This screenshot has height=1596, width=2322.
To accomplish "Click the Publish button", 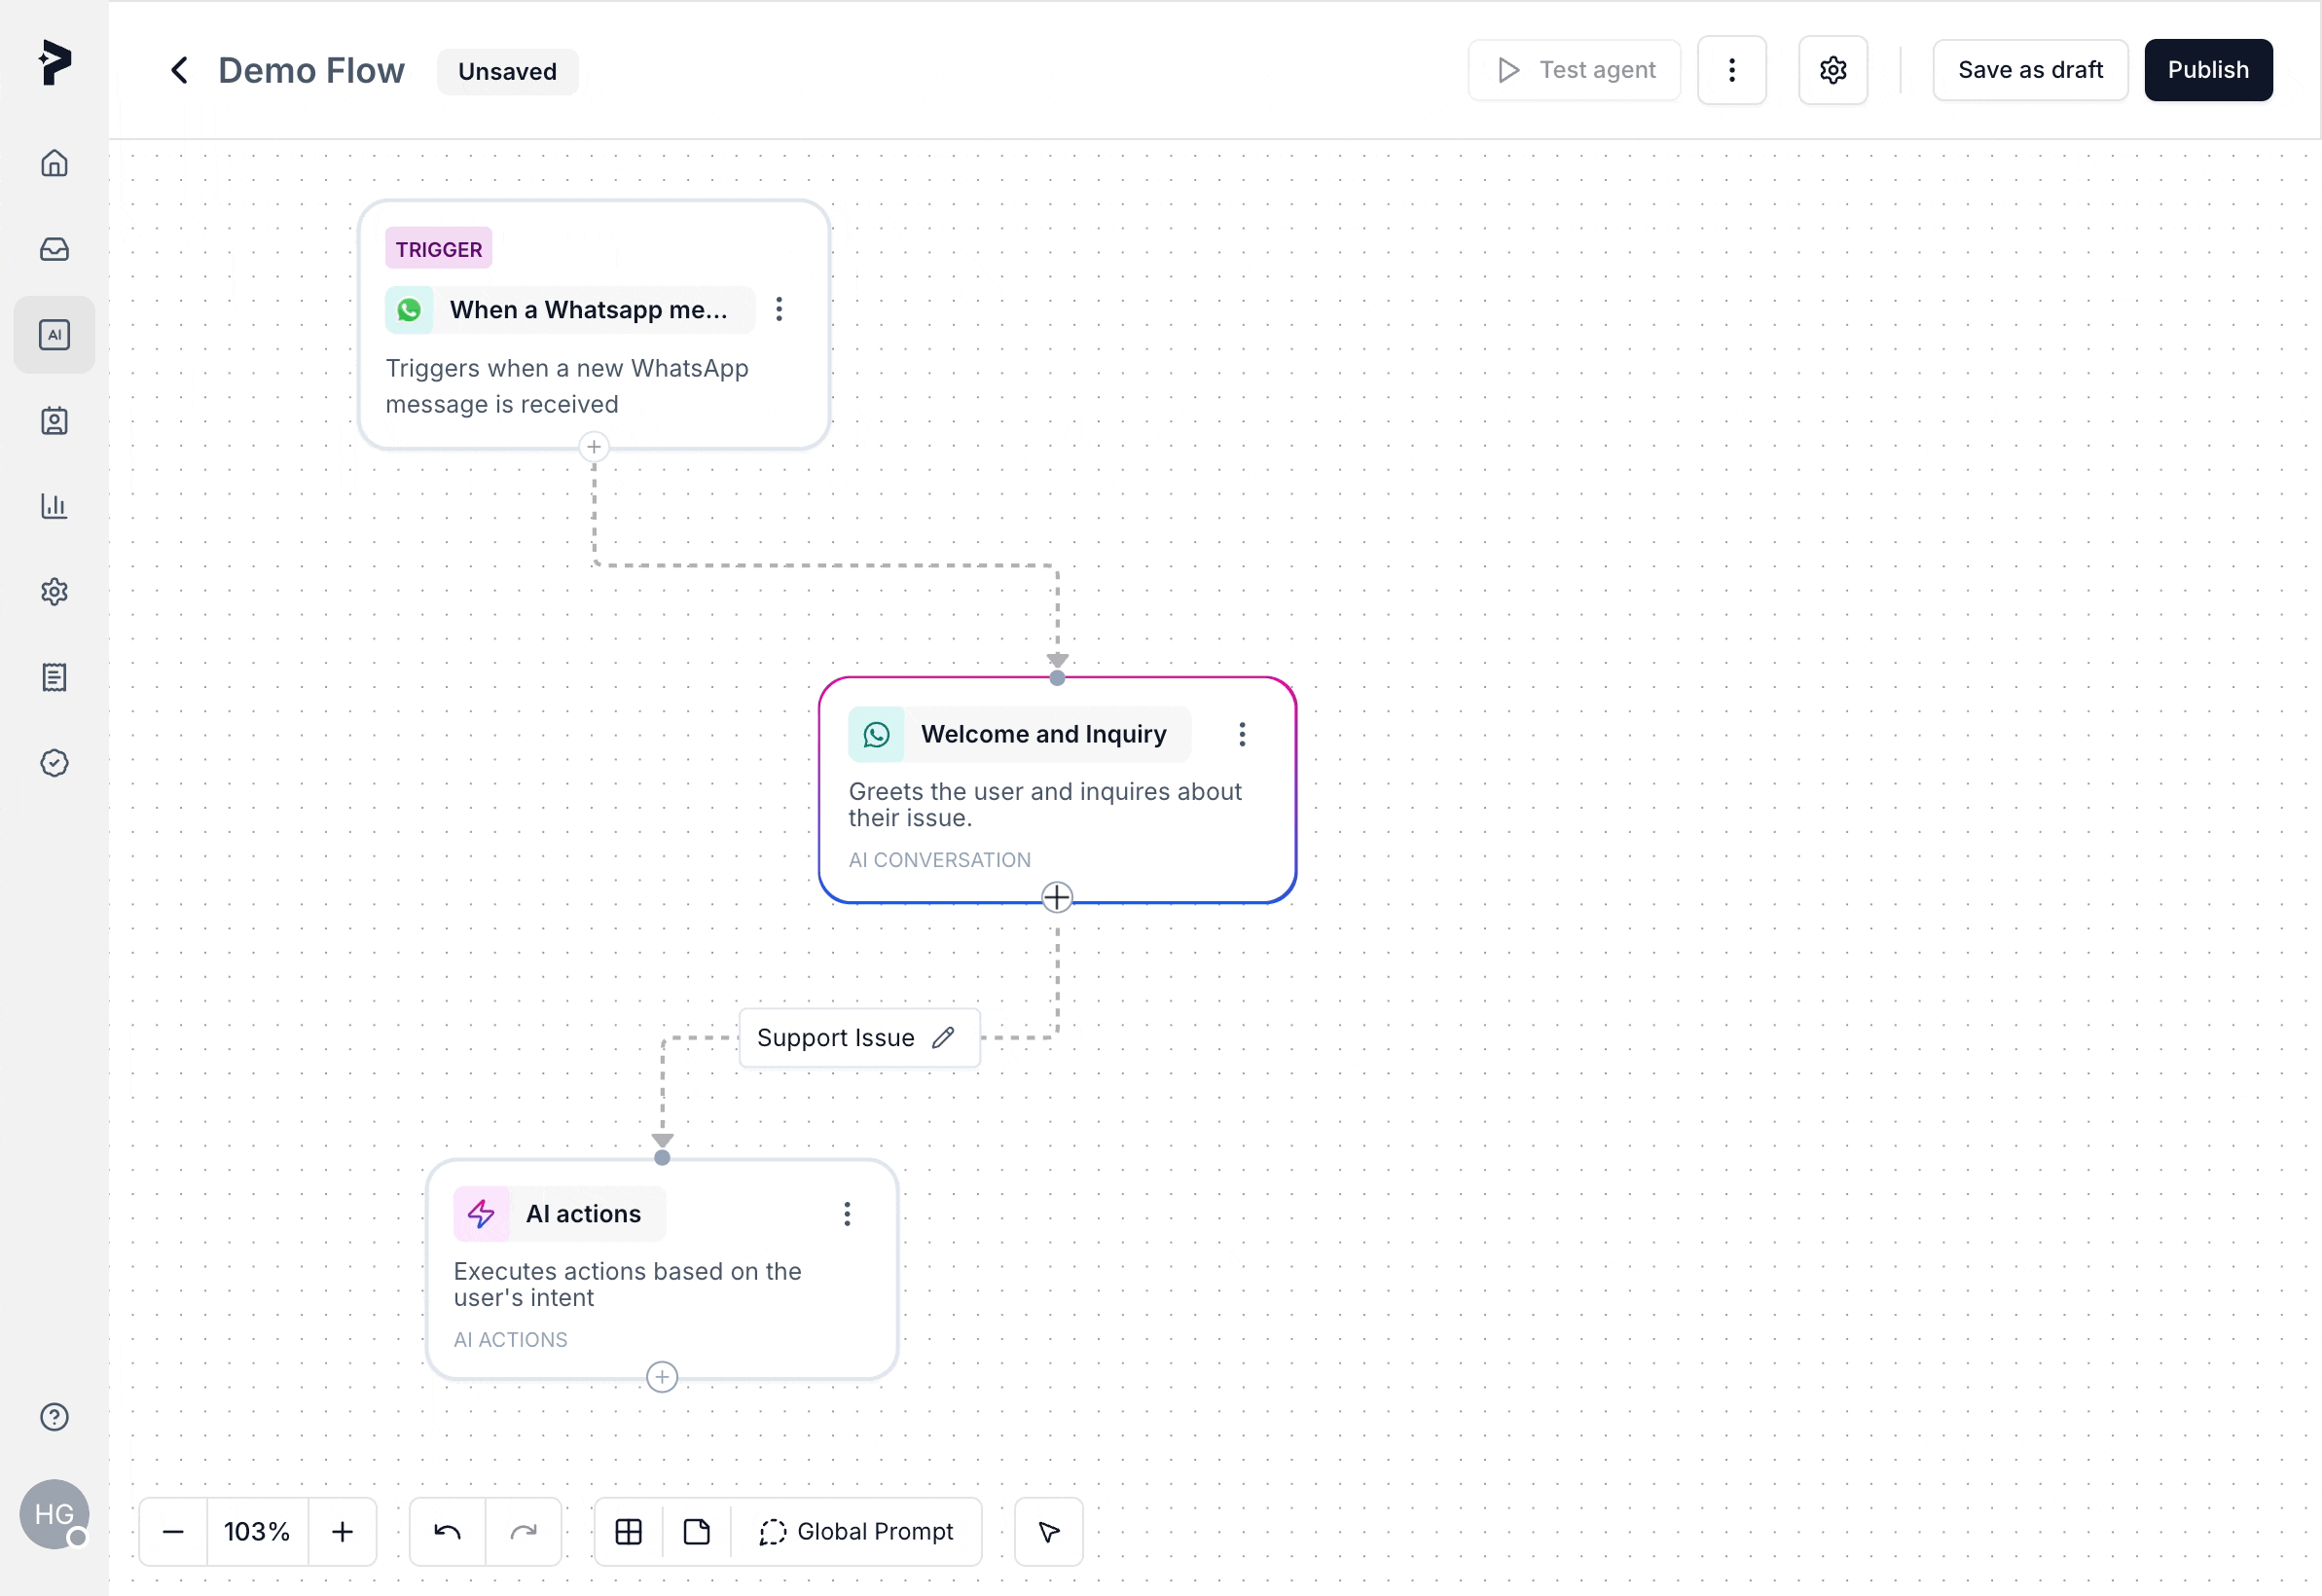I will [x=2207, y=70].
